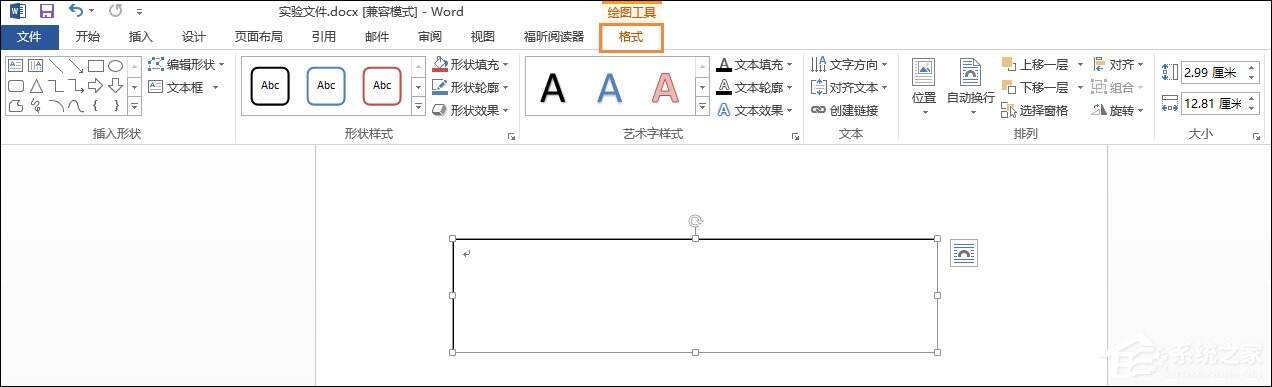
Task: Click Send Backward (下移一层)
Action: coord(1035,87)
